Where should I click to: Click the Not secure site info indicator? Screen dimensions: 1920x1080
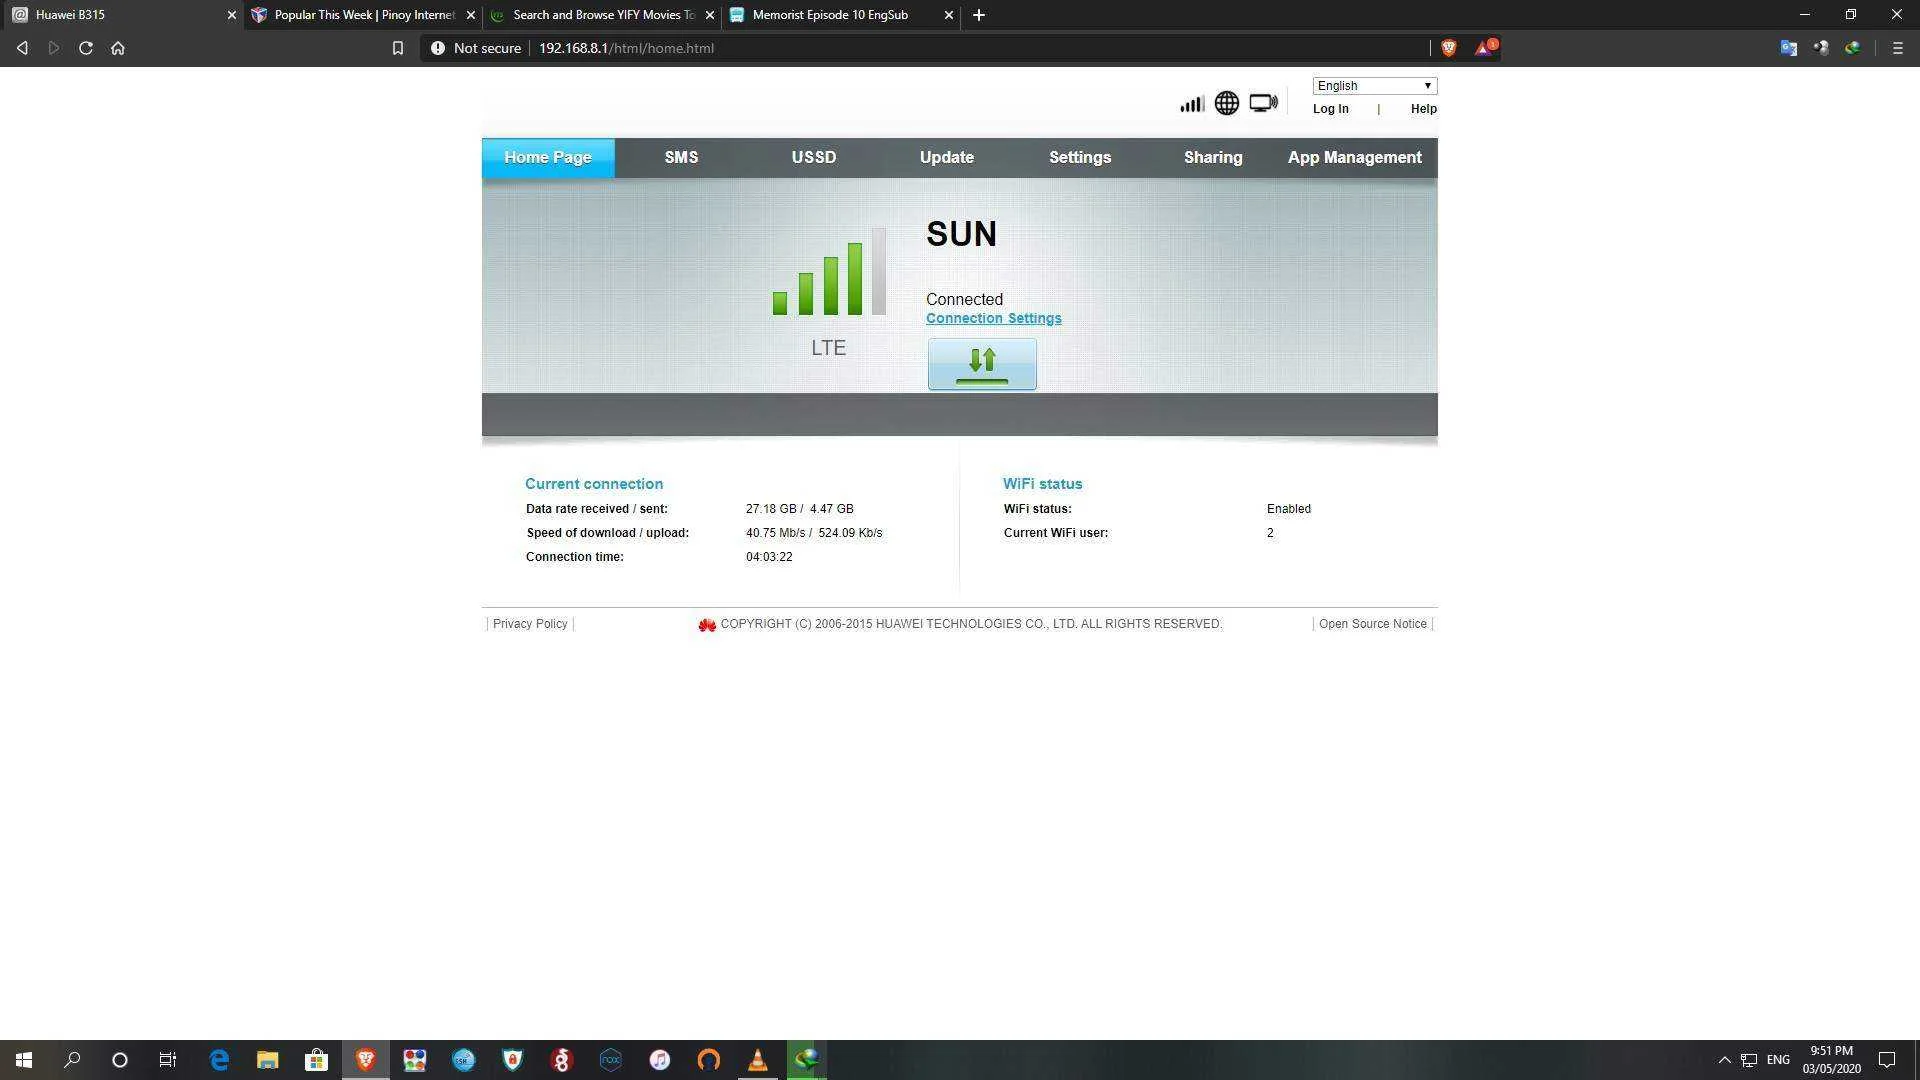(476, 48)
